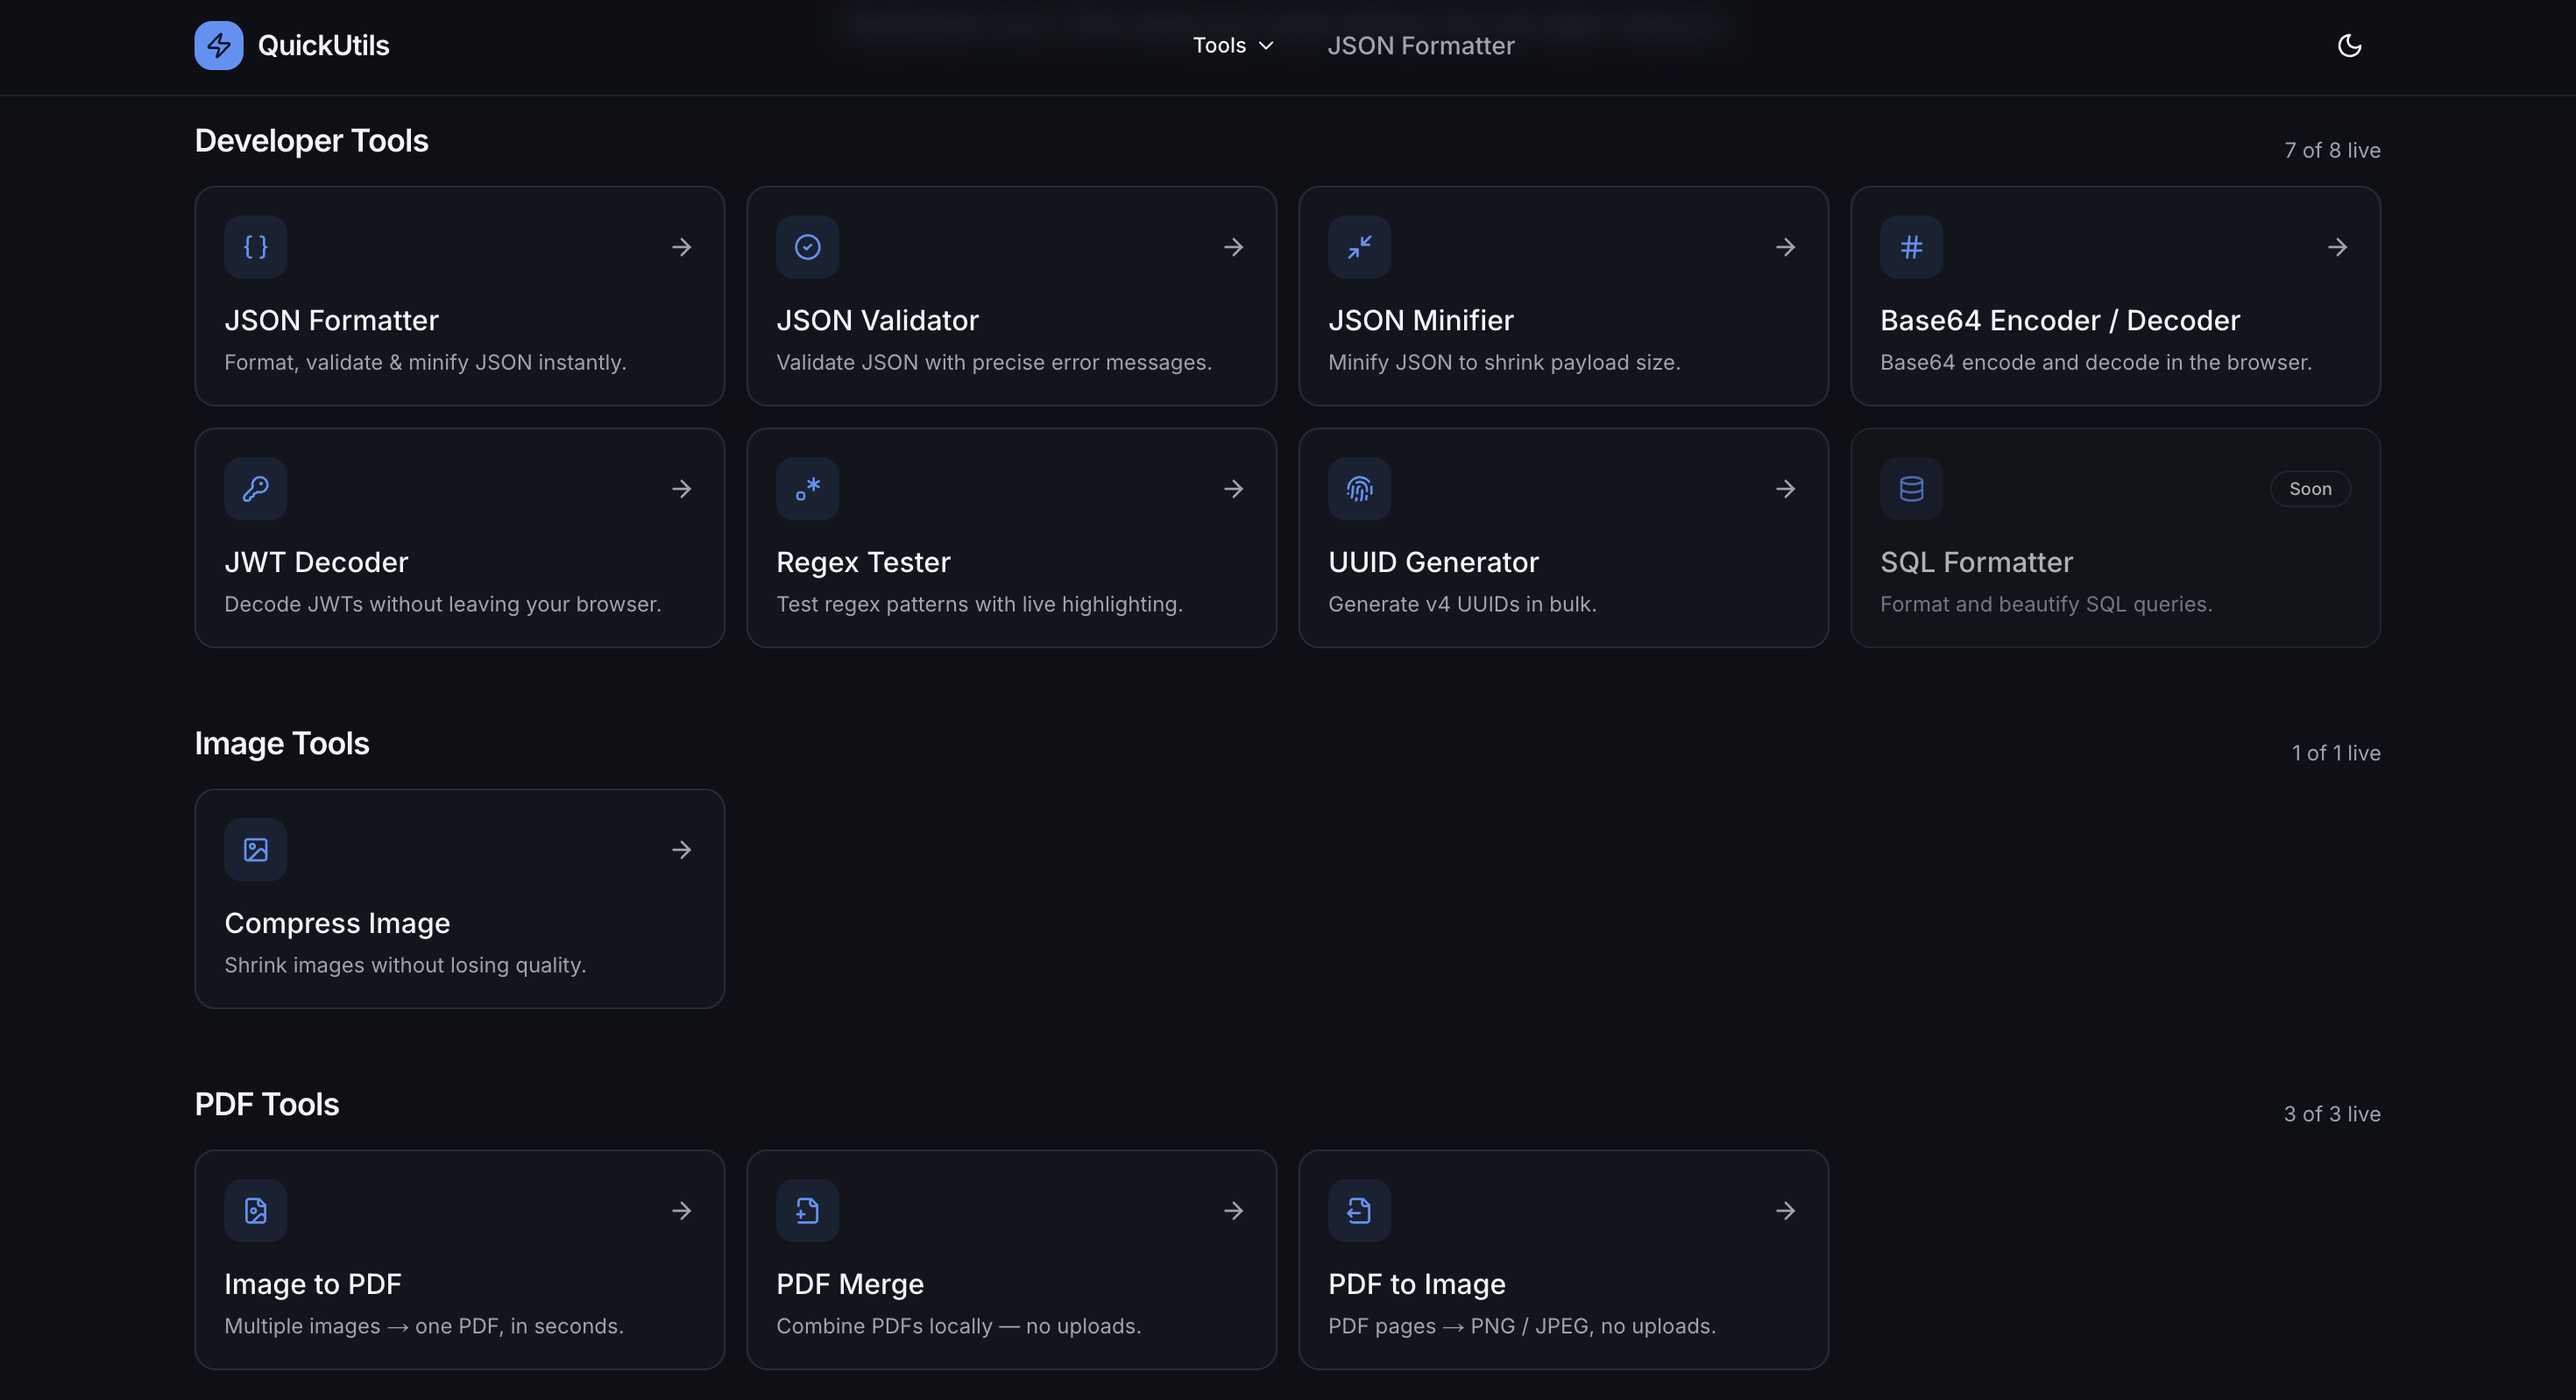
Task: Click the QuickUtils brand name
Action: click(x=323, y=45)
